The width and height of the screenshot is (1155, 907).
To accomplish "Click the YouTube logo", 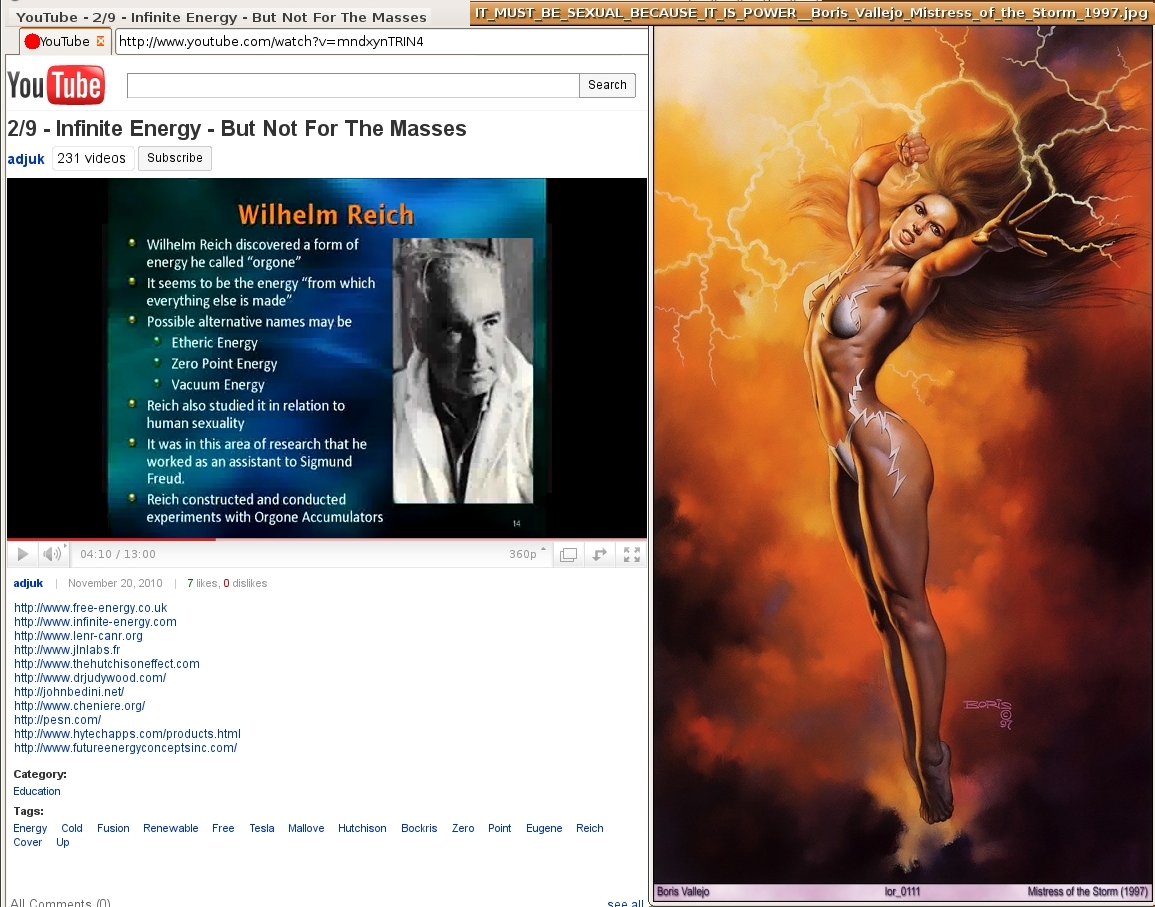I will pos(56,85).
